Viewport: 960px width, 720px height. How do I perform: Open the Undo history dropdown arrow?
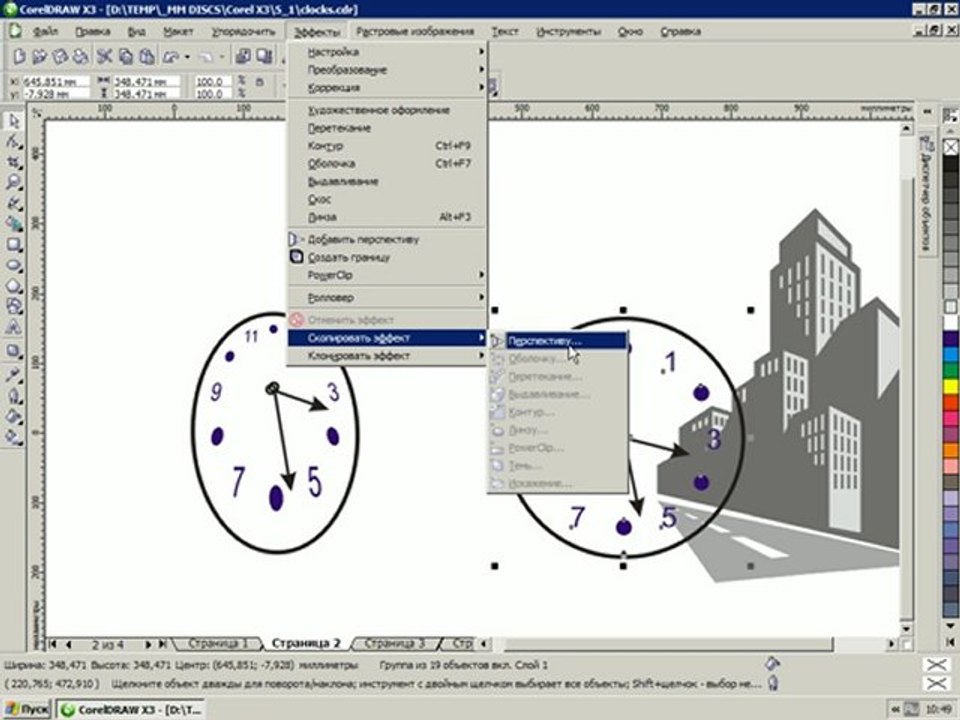(187, 58)
